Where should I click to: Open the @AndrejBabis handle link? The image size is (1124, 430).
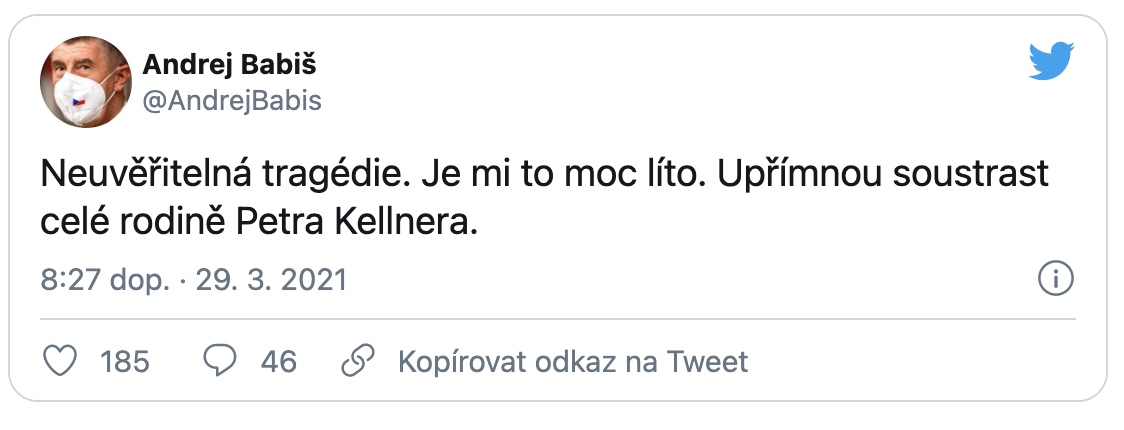tap(232, 101)
